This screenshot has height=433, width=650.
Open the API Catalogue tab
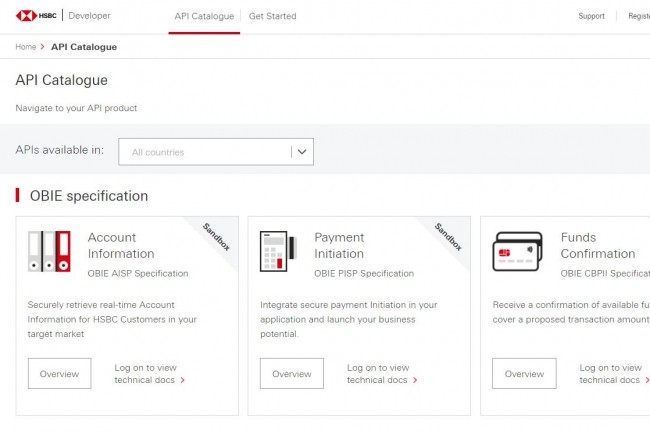tap(204, 16)
